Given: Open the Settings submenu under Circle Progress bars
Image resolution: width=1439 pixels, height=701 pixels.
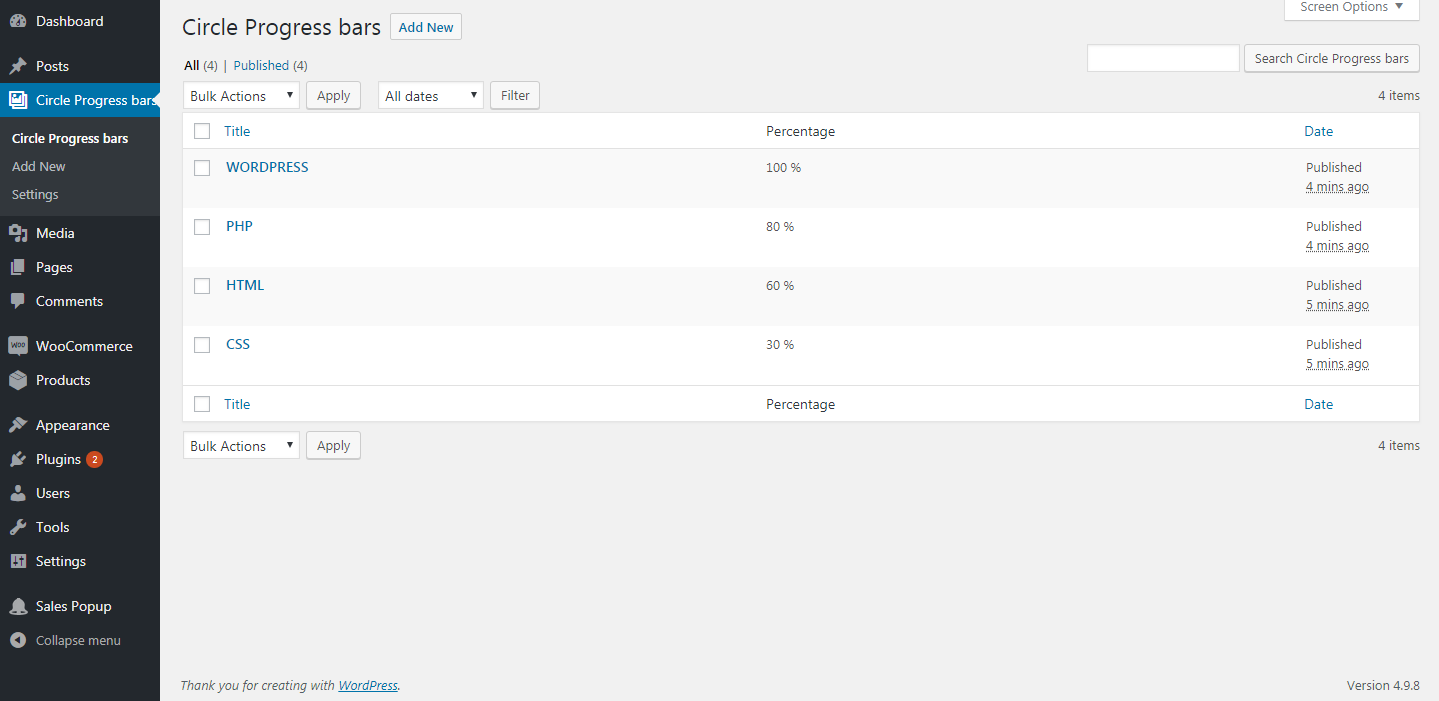Looking at the screenshot, I should [x=35, y=194].
